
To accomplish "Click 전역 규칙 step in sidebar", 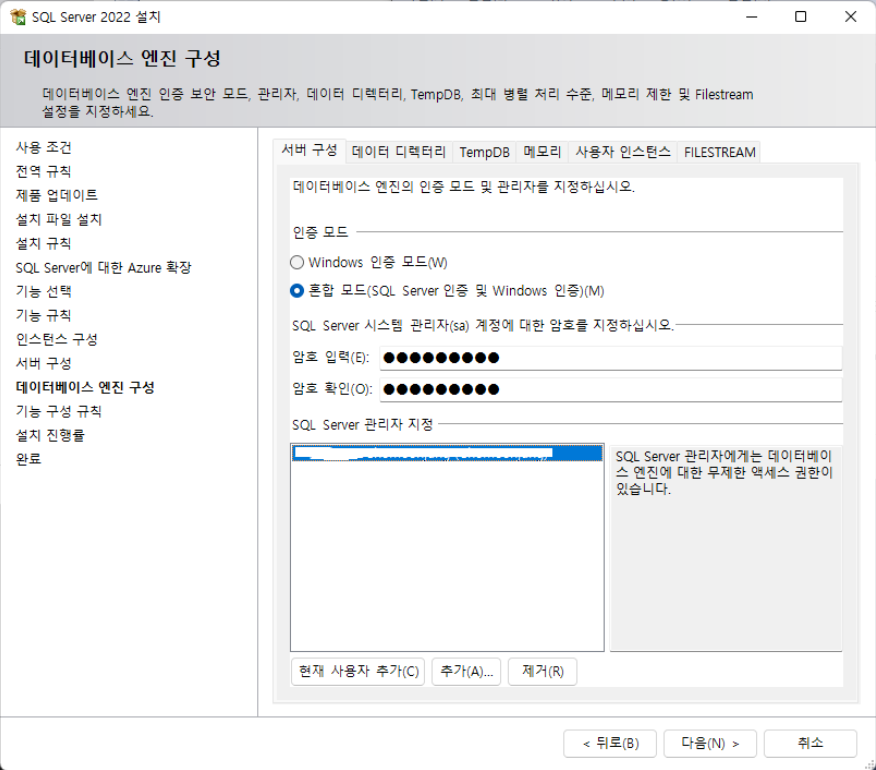I will pos(44,172).
